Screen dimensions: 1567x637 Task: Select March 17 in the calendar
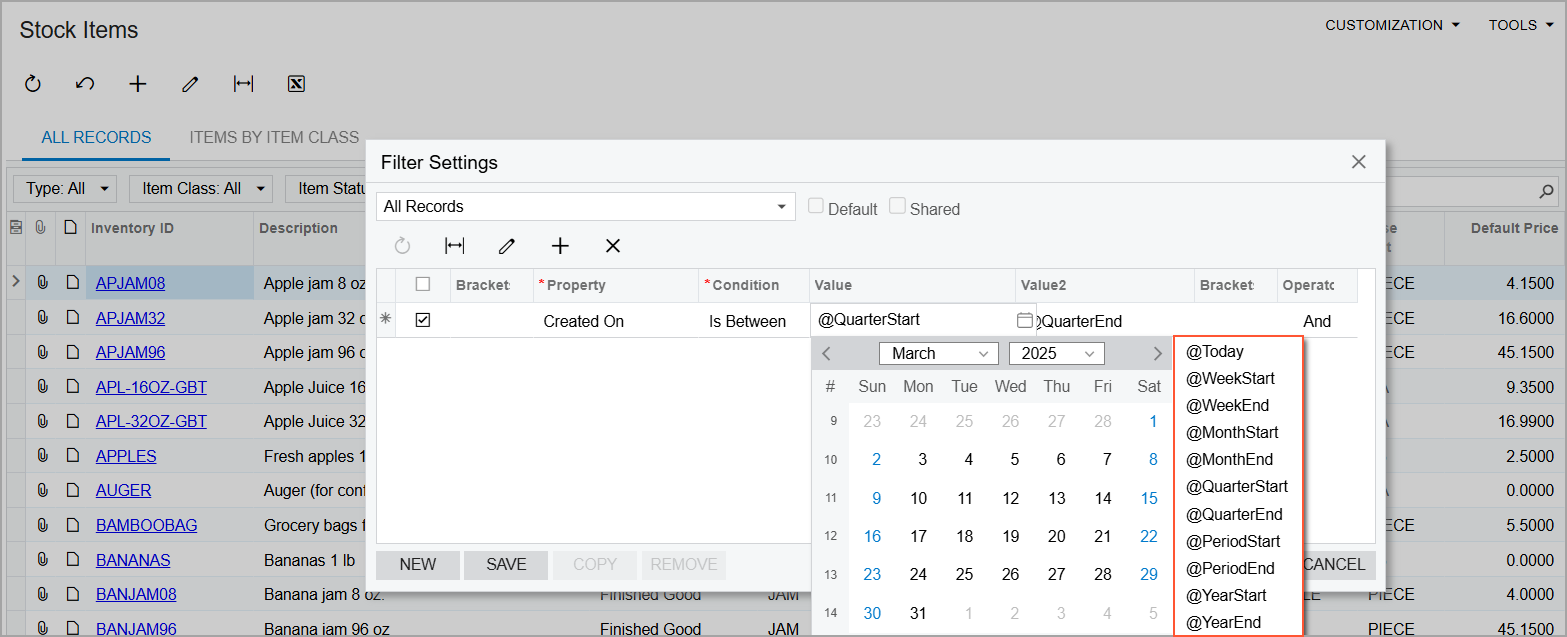point(918,536)
